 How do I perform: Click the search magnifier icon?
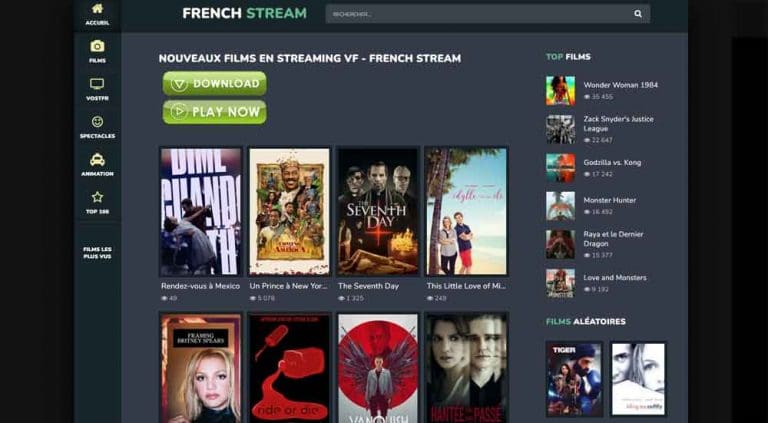pos(638,14)
